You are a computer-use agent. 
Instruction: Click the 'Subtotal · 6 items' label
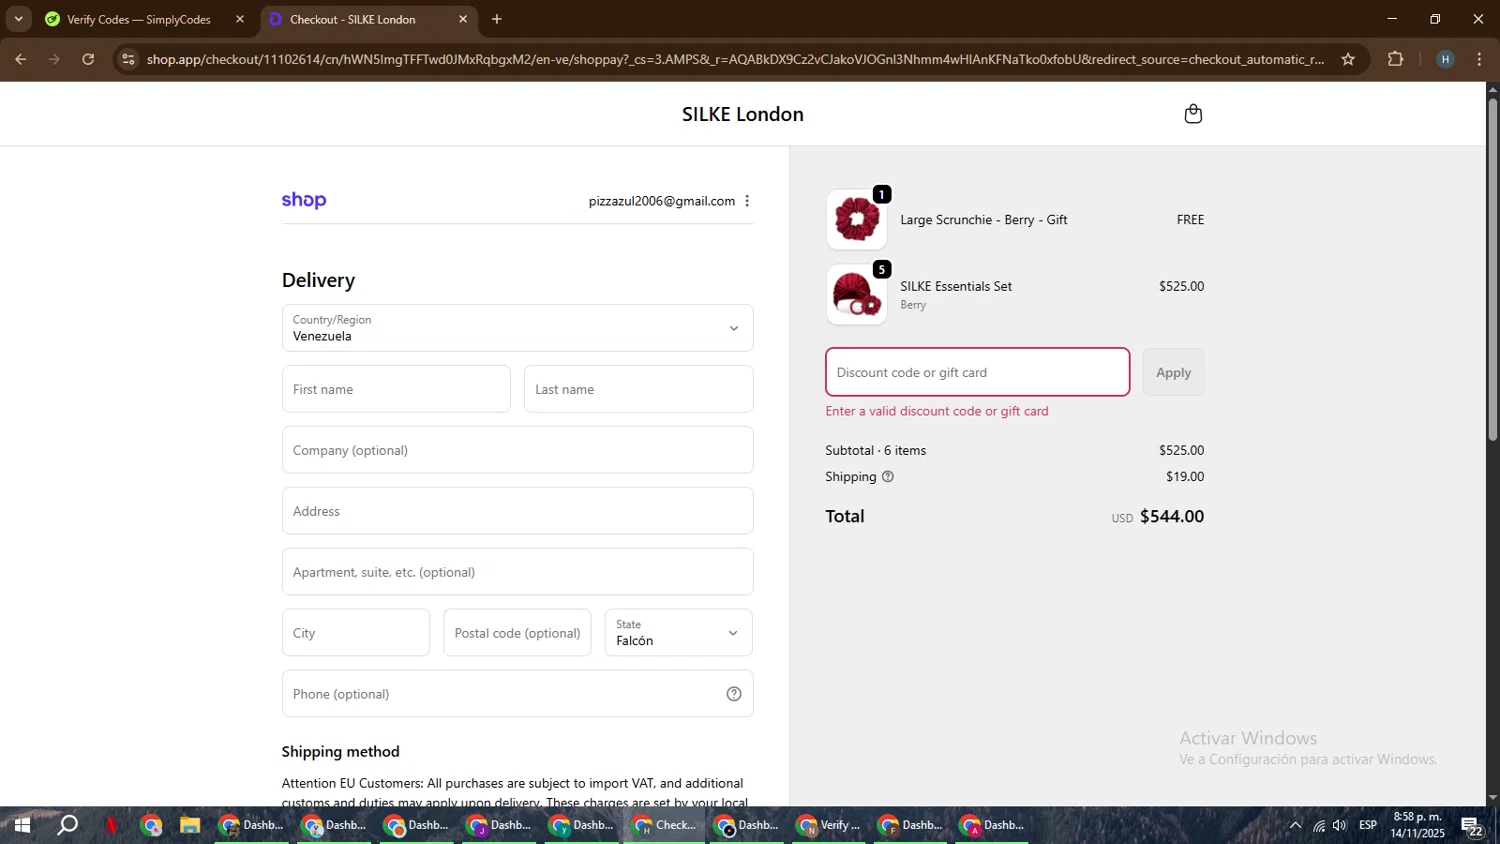(876, 450)
